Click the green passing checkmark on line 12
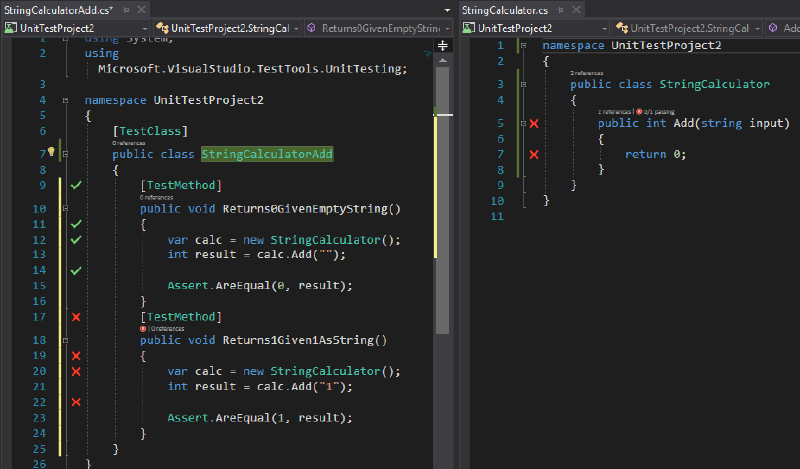The height and width of the screenshot is (469, 800). tap(76, 239)
